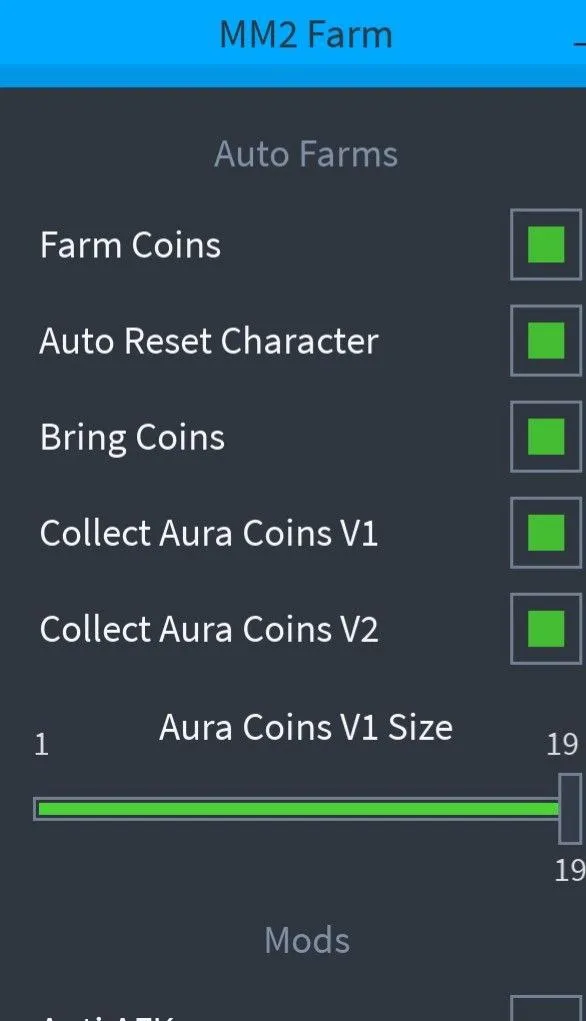
Task: Click the Aura Coins V1 Size title
Action: click(305, 727)
